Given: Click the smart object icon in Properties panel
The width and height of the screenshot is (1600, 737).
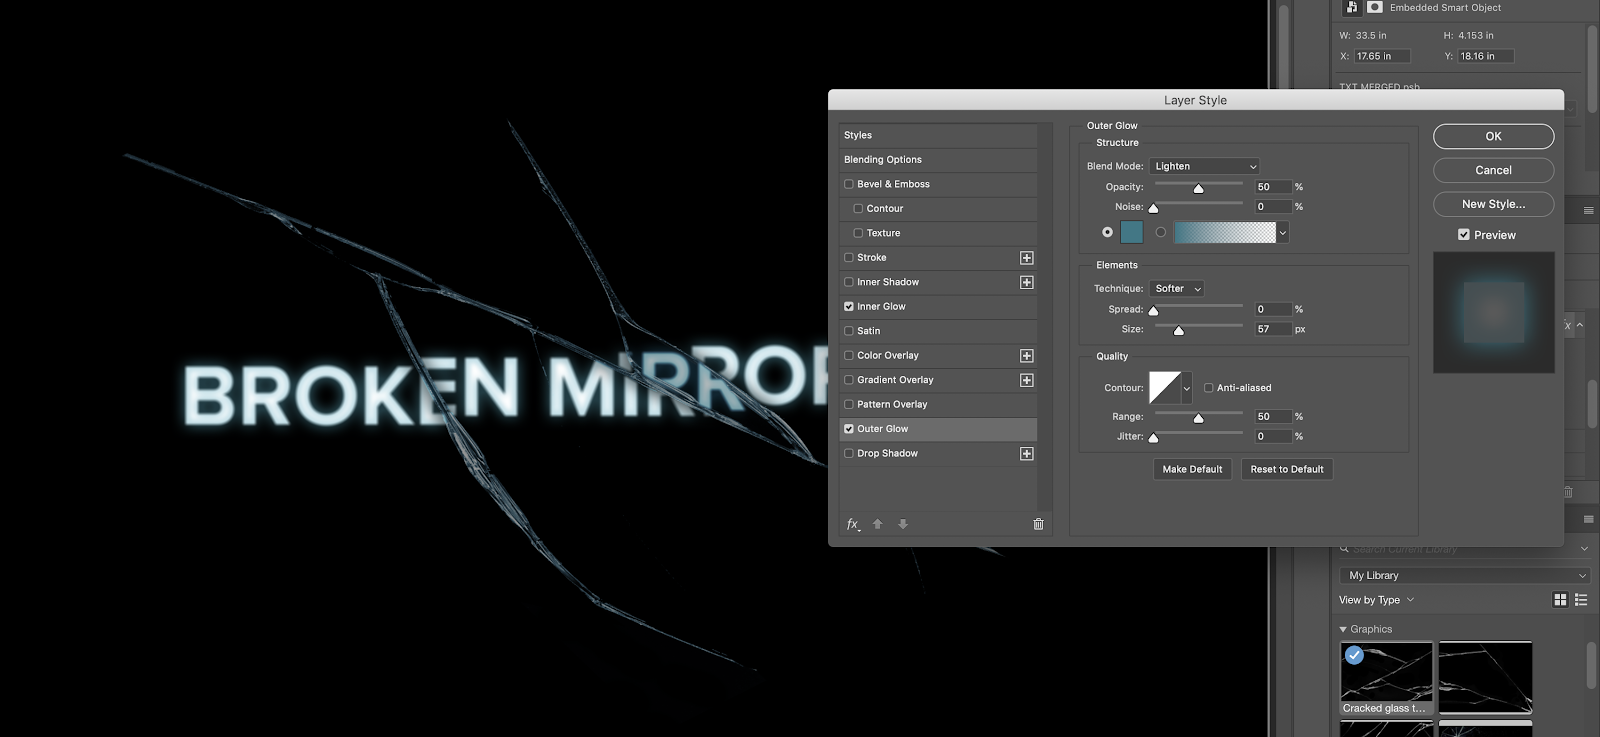Looking at the screenshot, I should point(1352,7).
